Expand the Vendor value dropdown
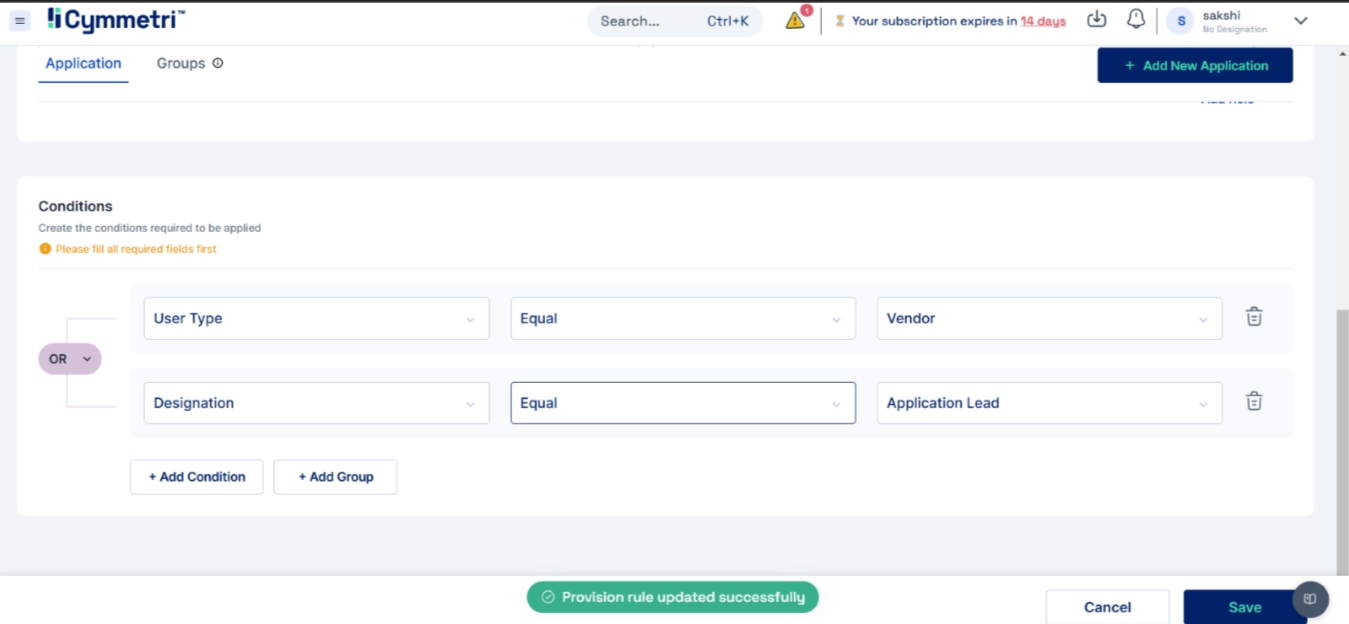1349x624 pixels. (1048, 318)
